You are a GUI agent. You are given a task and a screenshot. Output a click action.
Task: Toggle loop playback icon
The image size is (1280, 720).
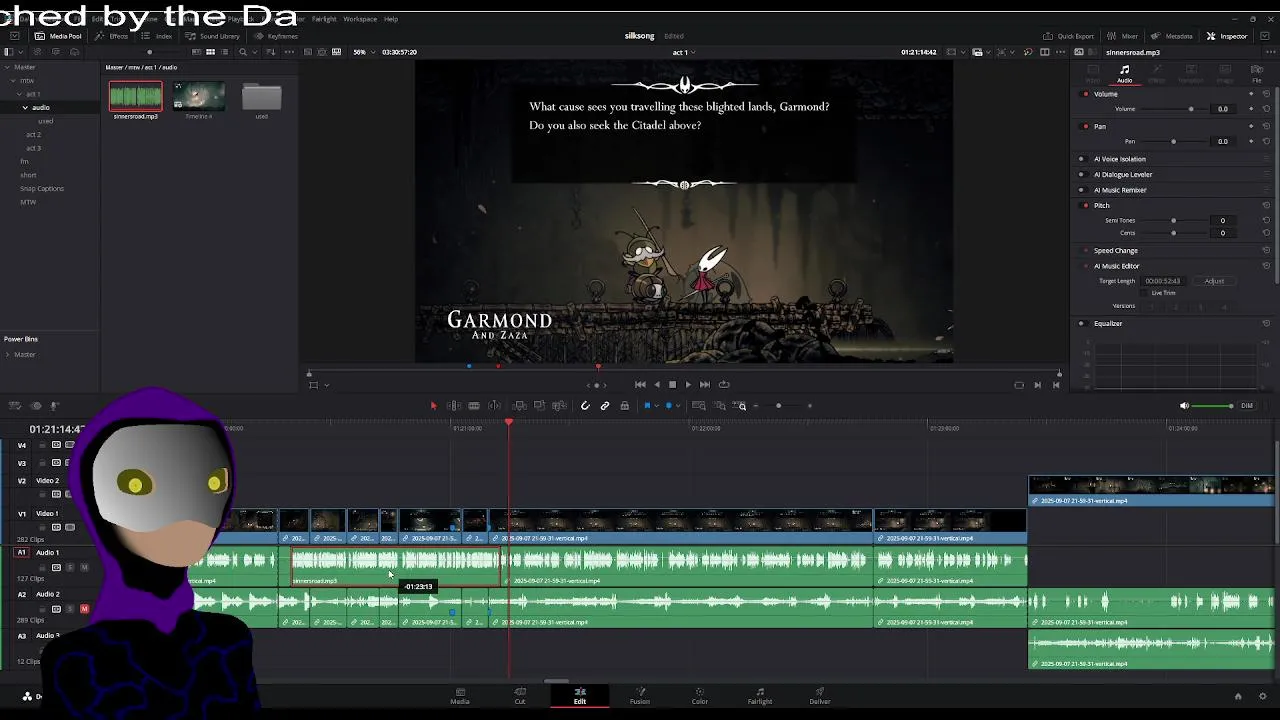(x=723, y=384)
